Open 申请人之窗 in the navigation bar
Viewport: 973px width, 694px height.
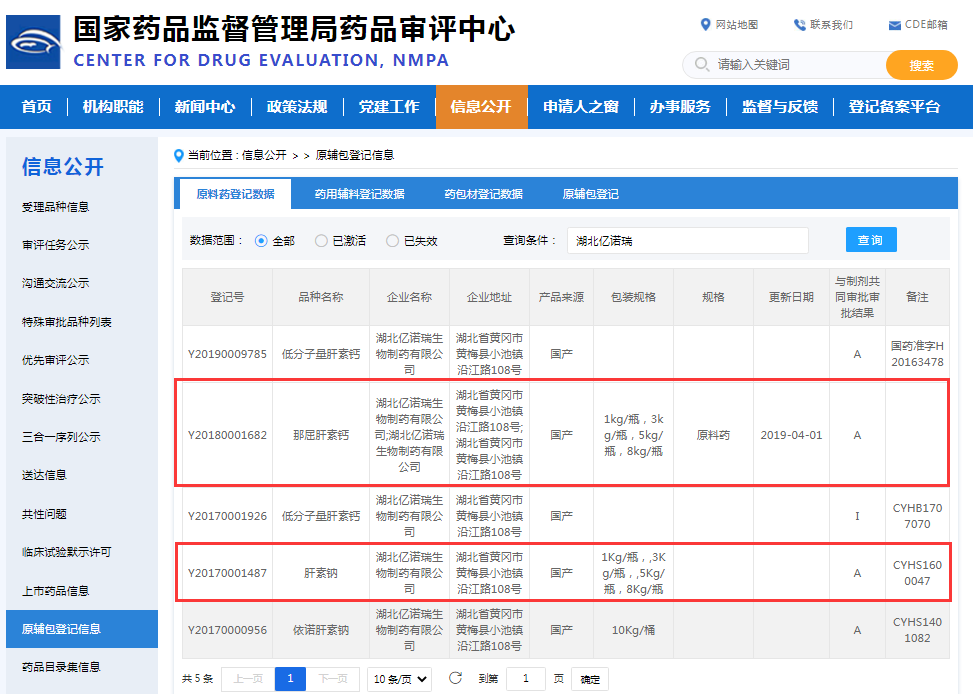coord(580,107)
